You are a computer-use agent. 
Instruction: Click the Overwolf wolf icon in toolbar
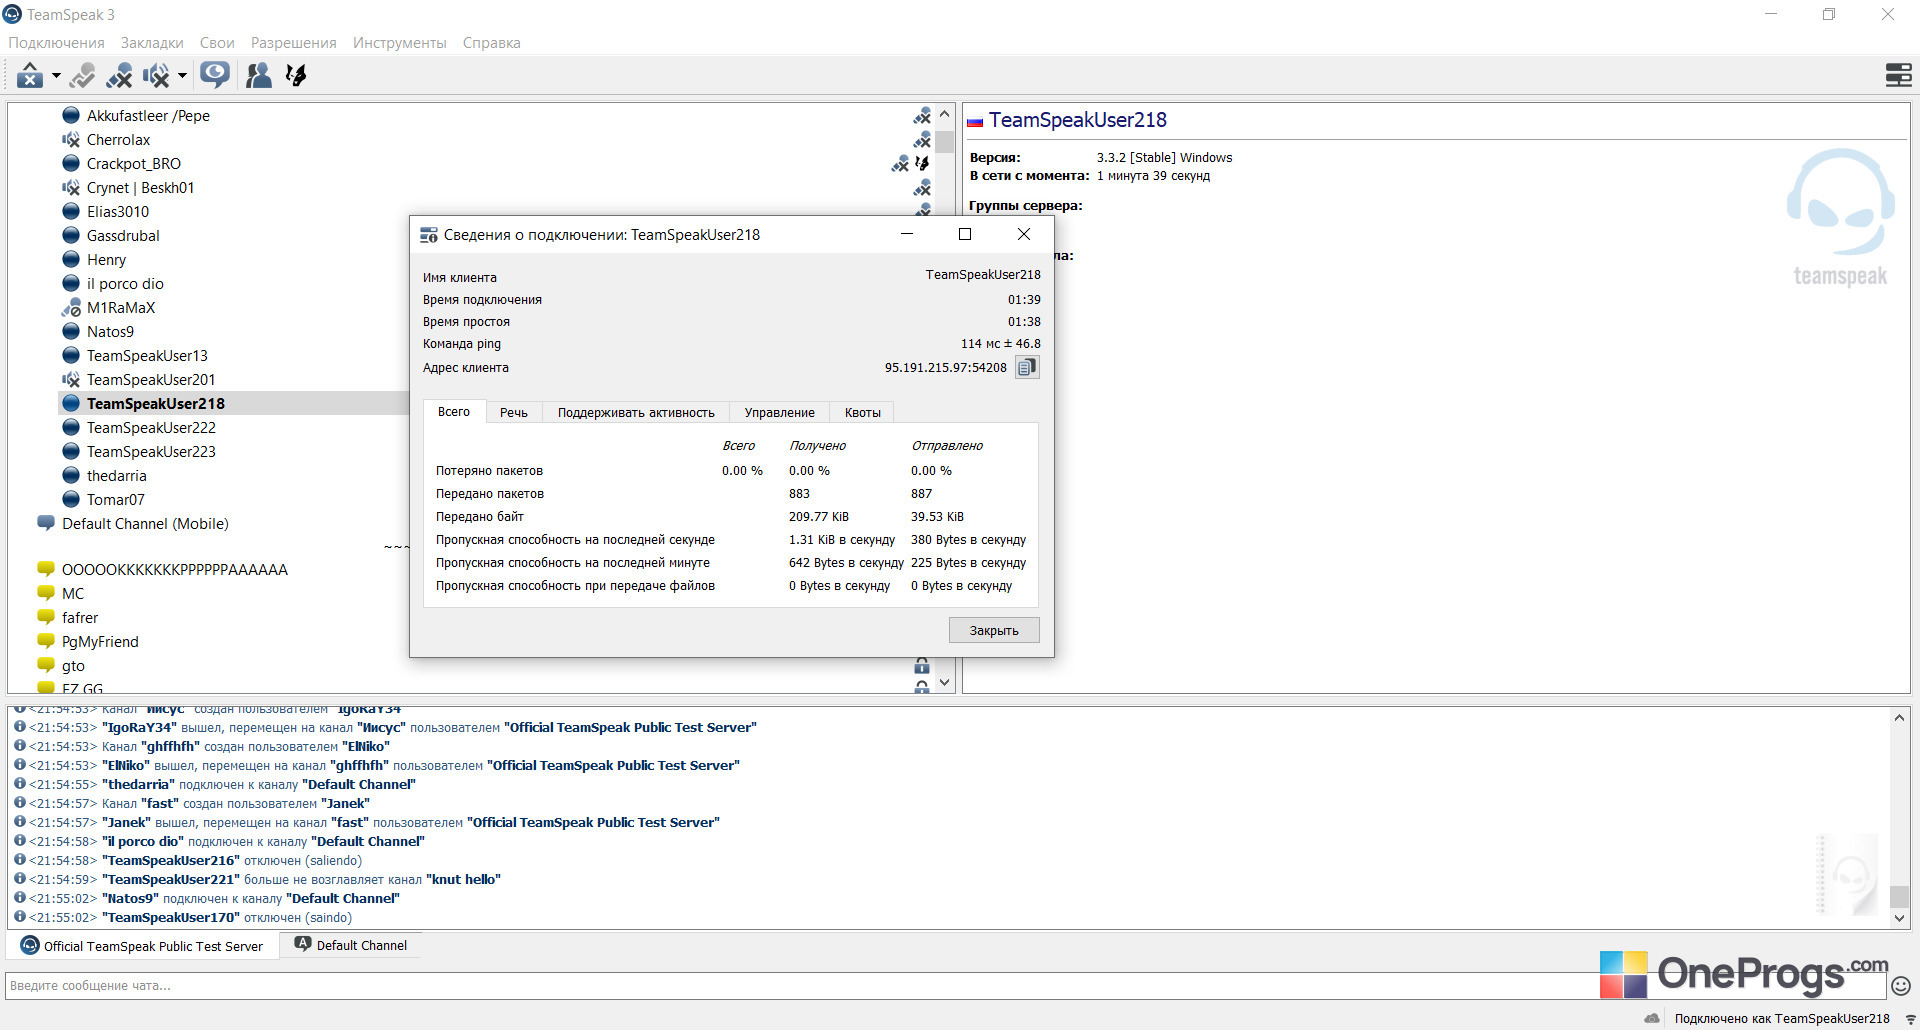(x=296, y=75)
